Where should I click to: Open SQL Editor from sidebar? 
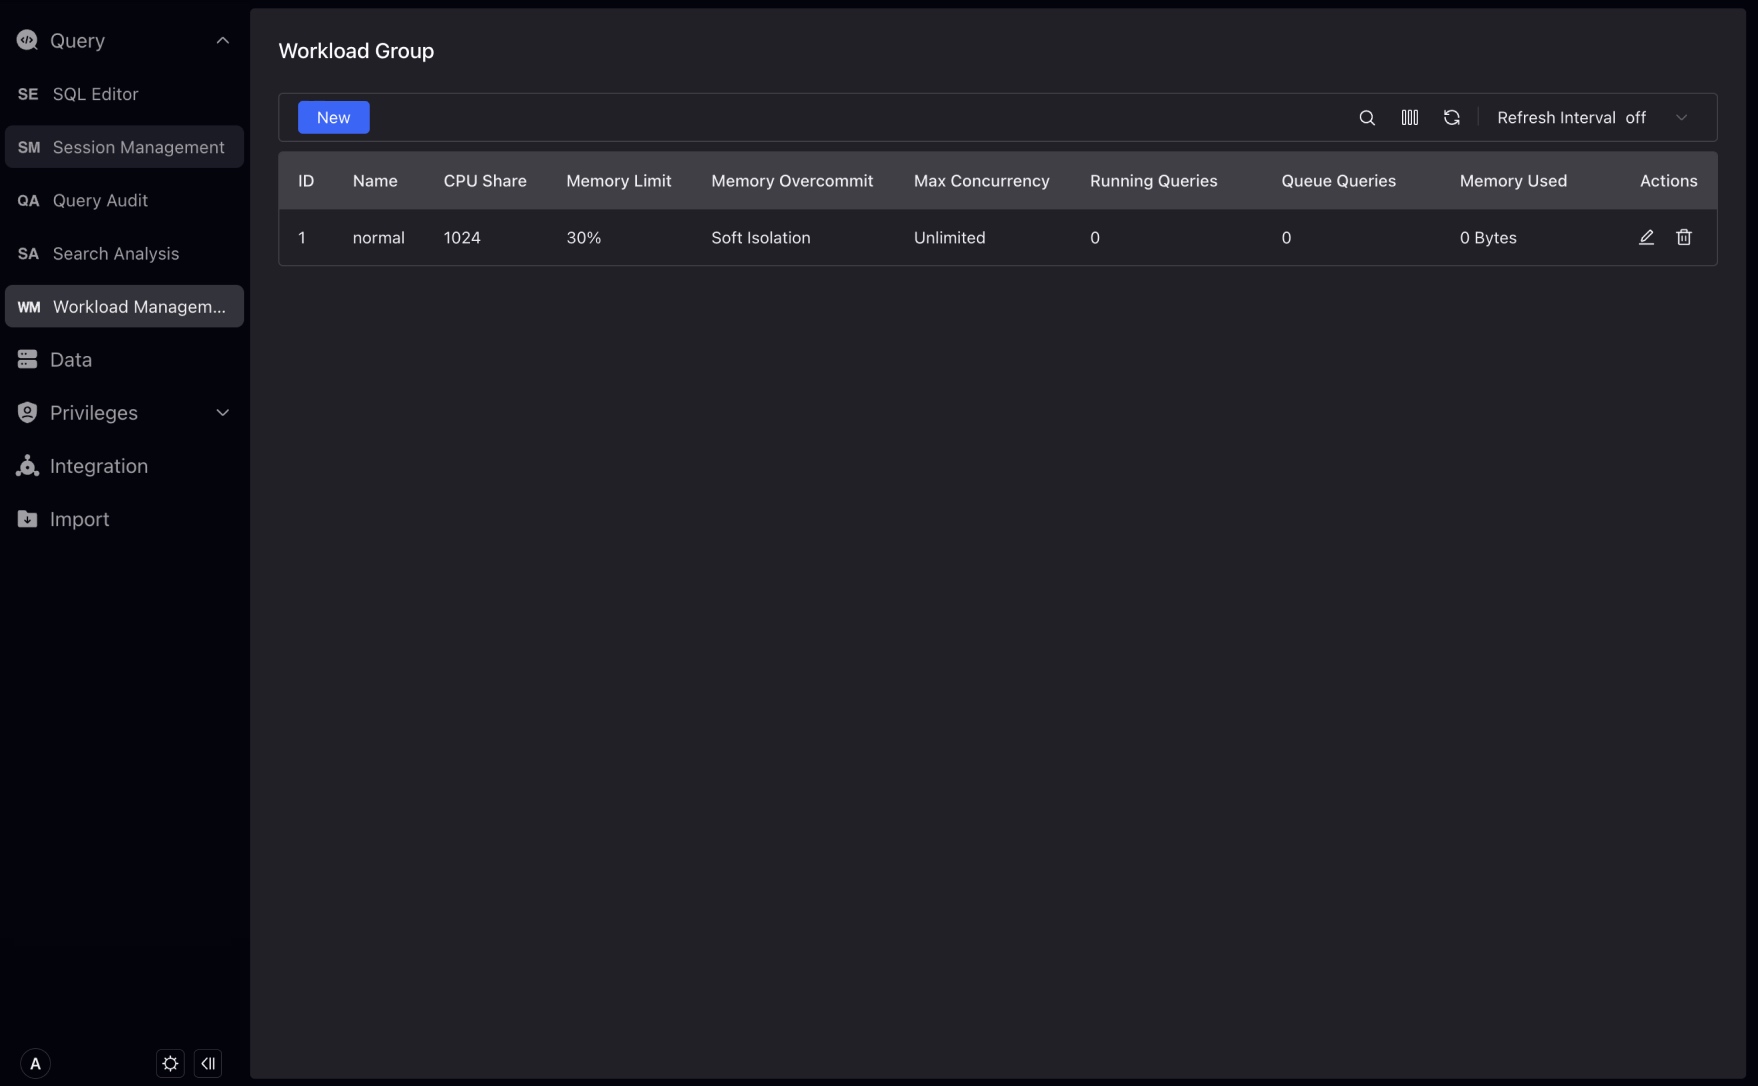(x=95, y=94)
